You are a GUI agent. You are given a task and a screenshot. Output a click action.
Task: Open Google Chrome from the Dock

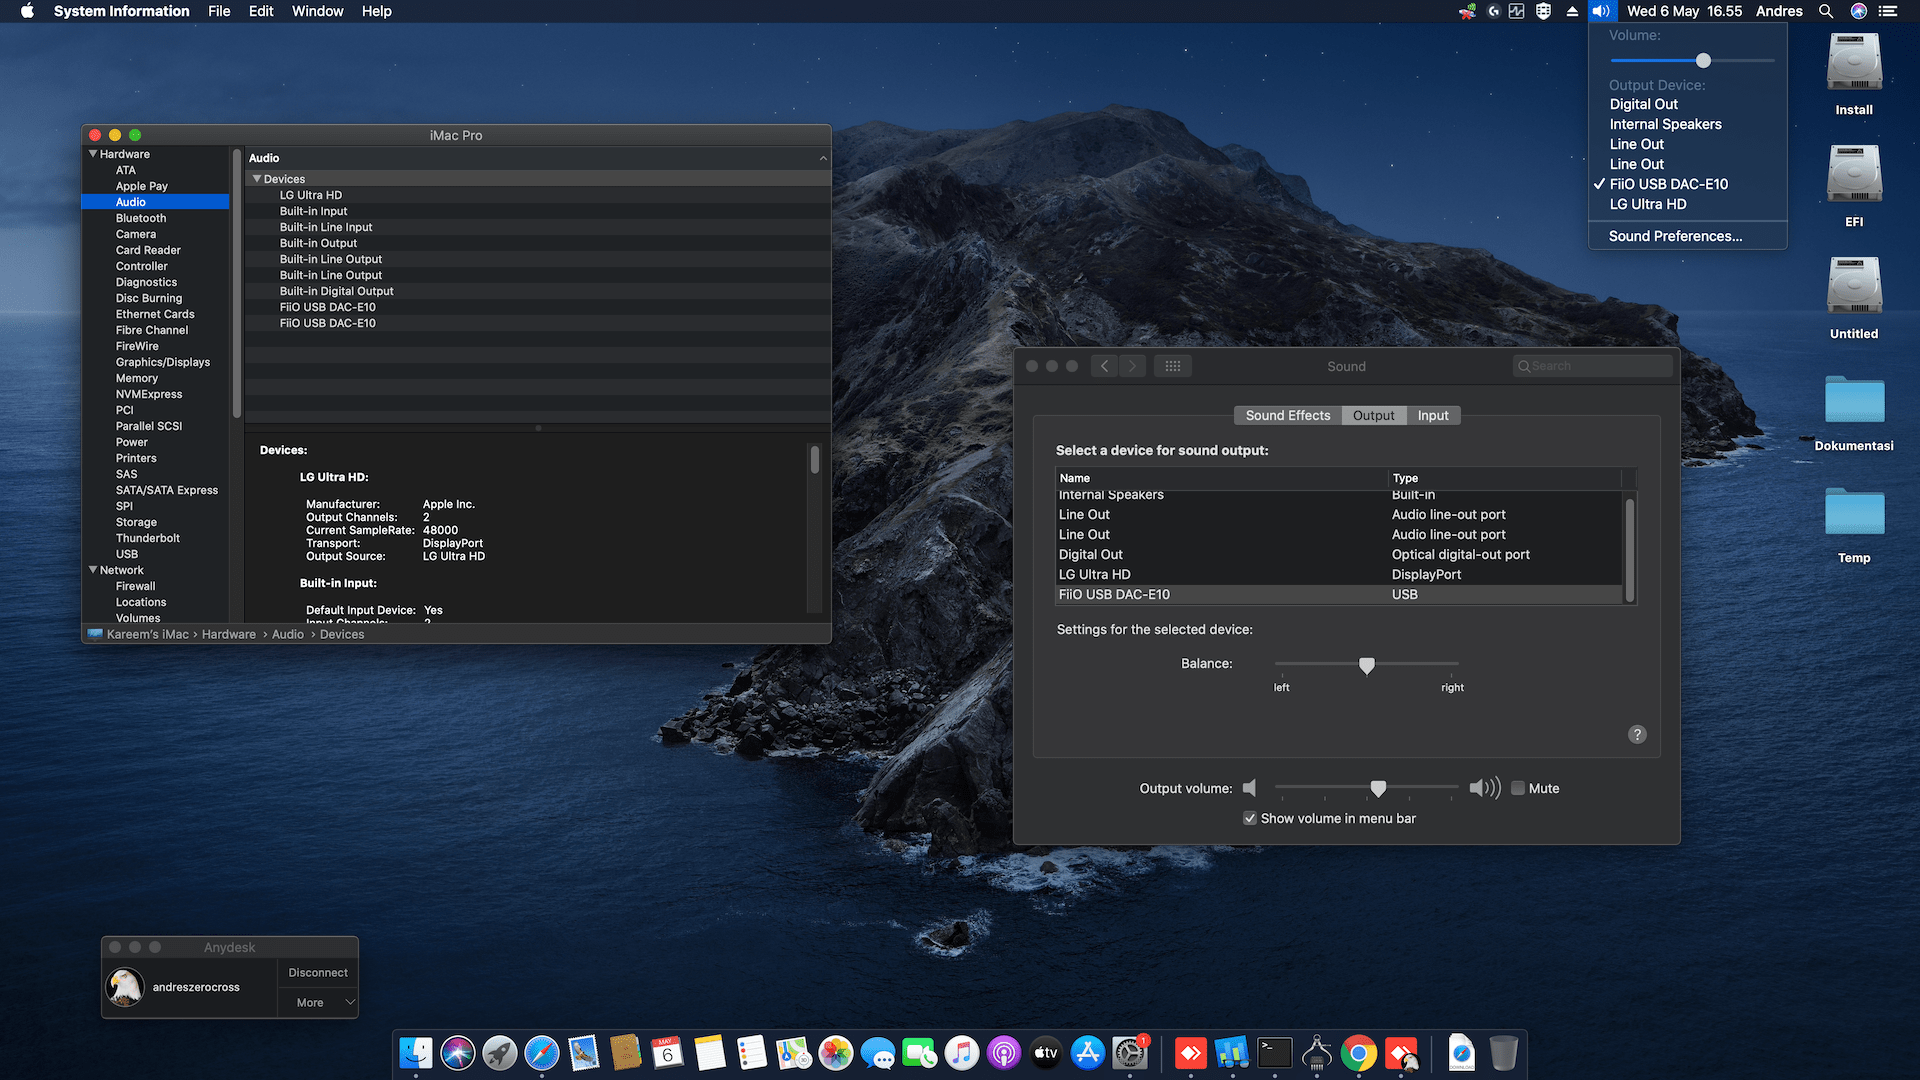(1359, 1053)
